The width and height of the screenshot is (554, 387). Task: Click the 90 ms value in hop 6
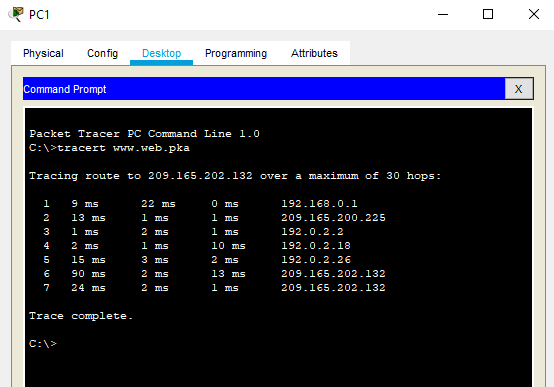(x=88, y=274)
